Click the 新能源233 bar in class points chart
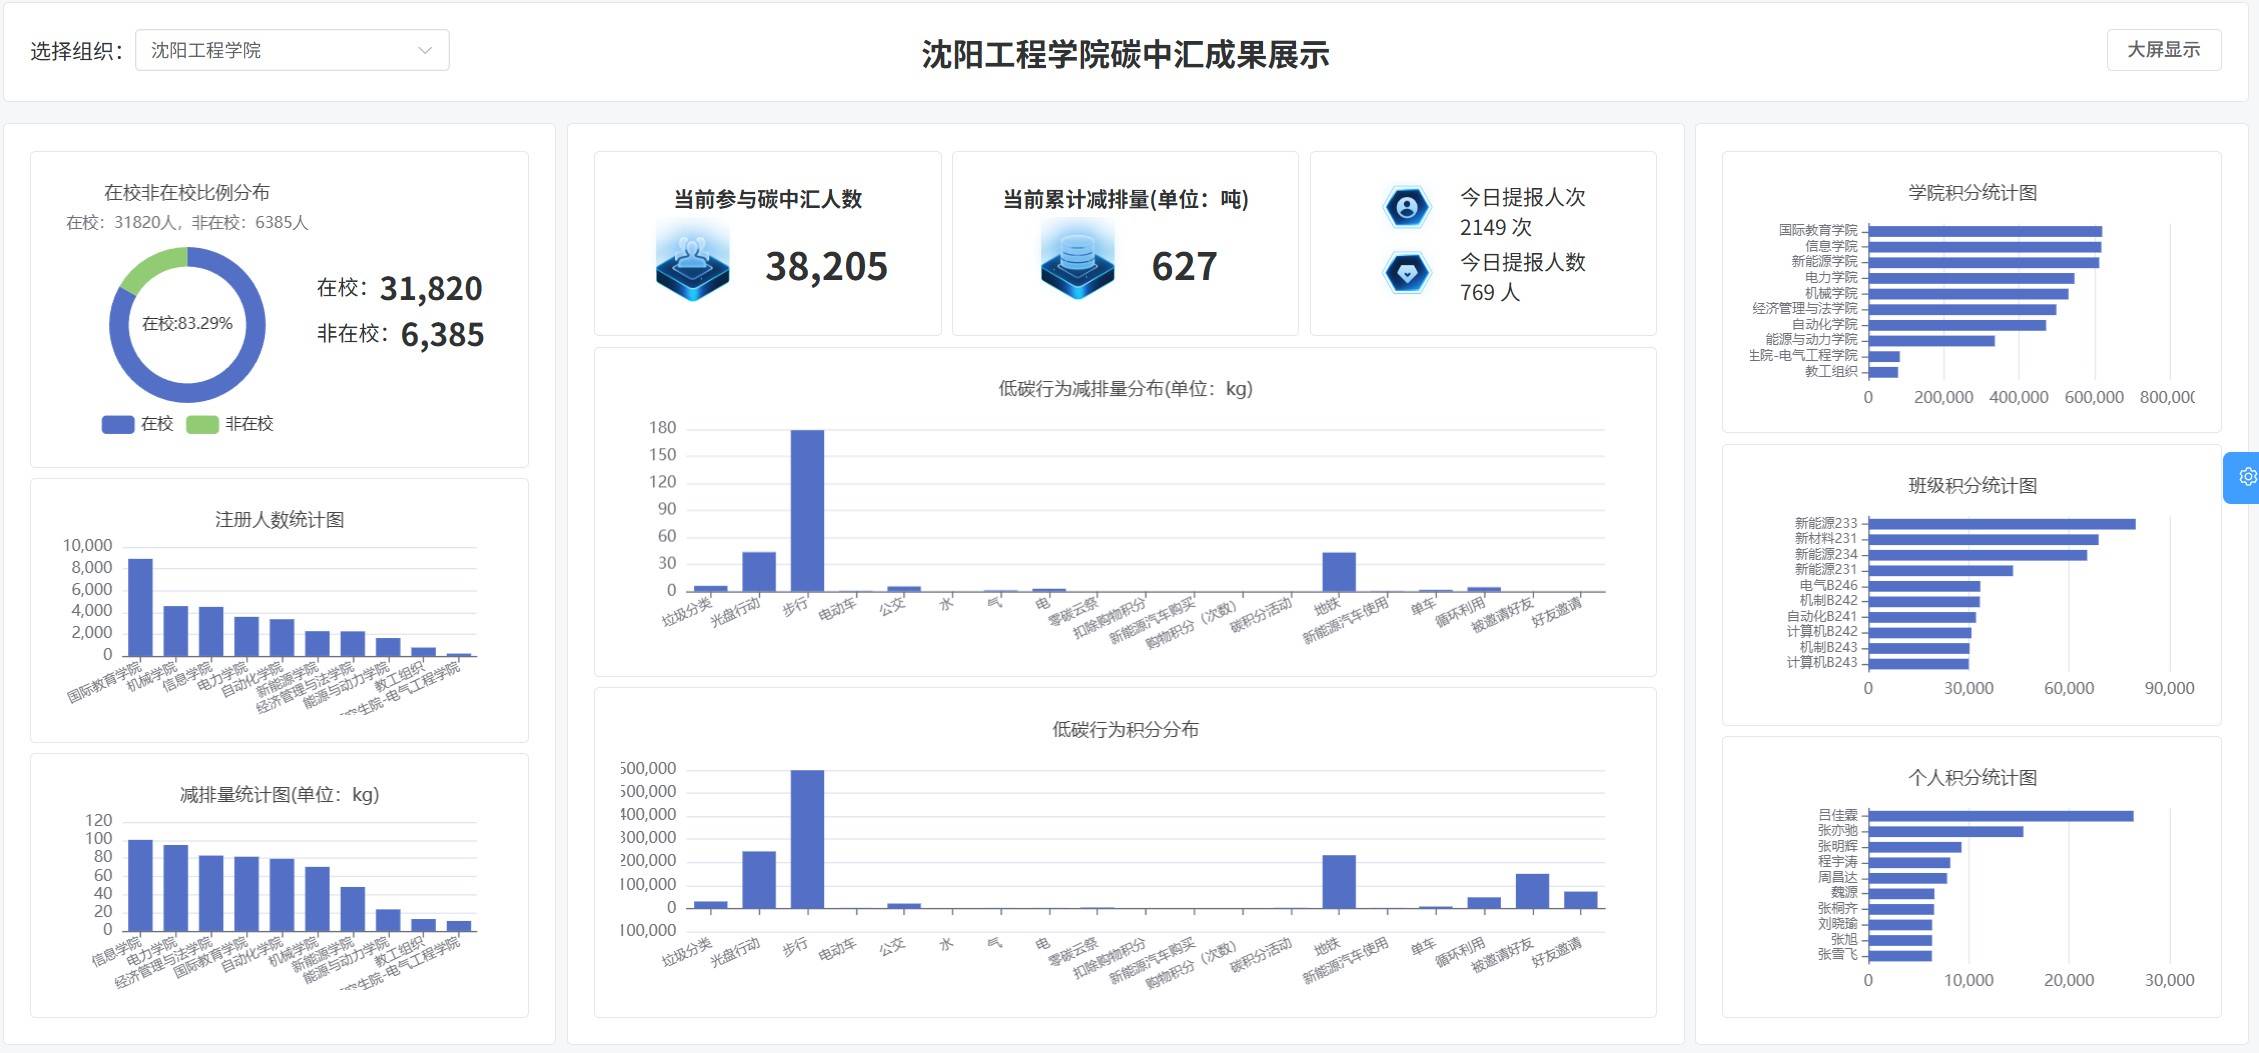 coord(2000,524)
